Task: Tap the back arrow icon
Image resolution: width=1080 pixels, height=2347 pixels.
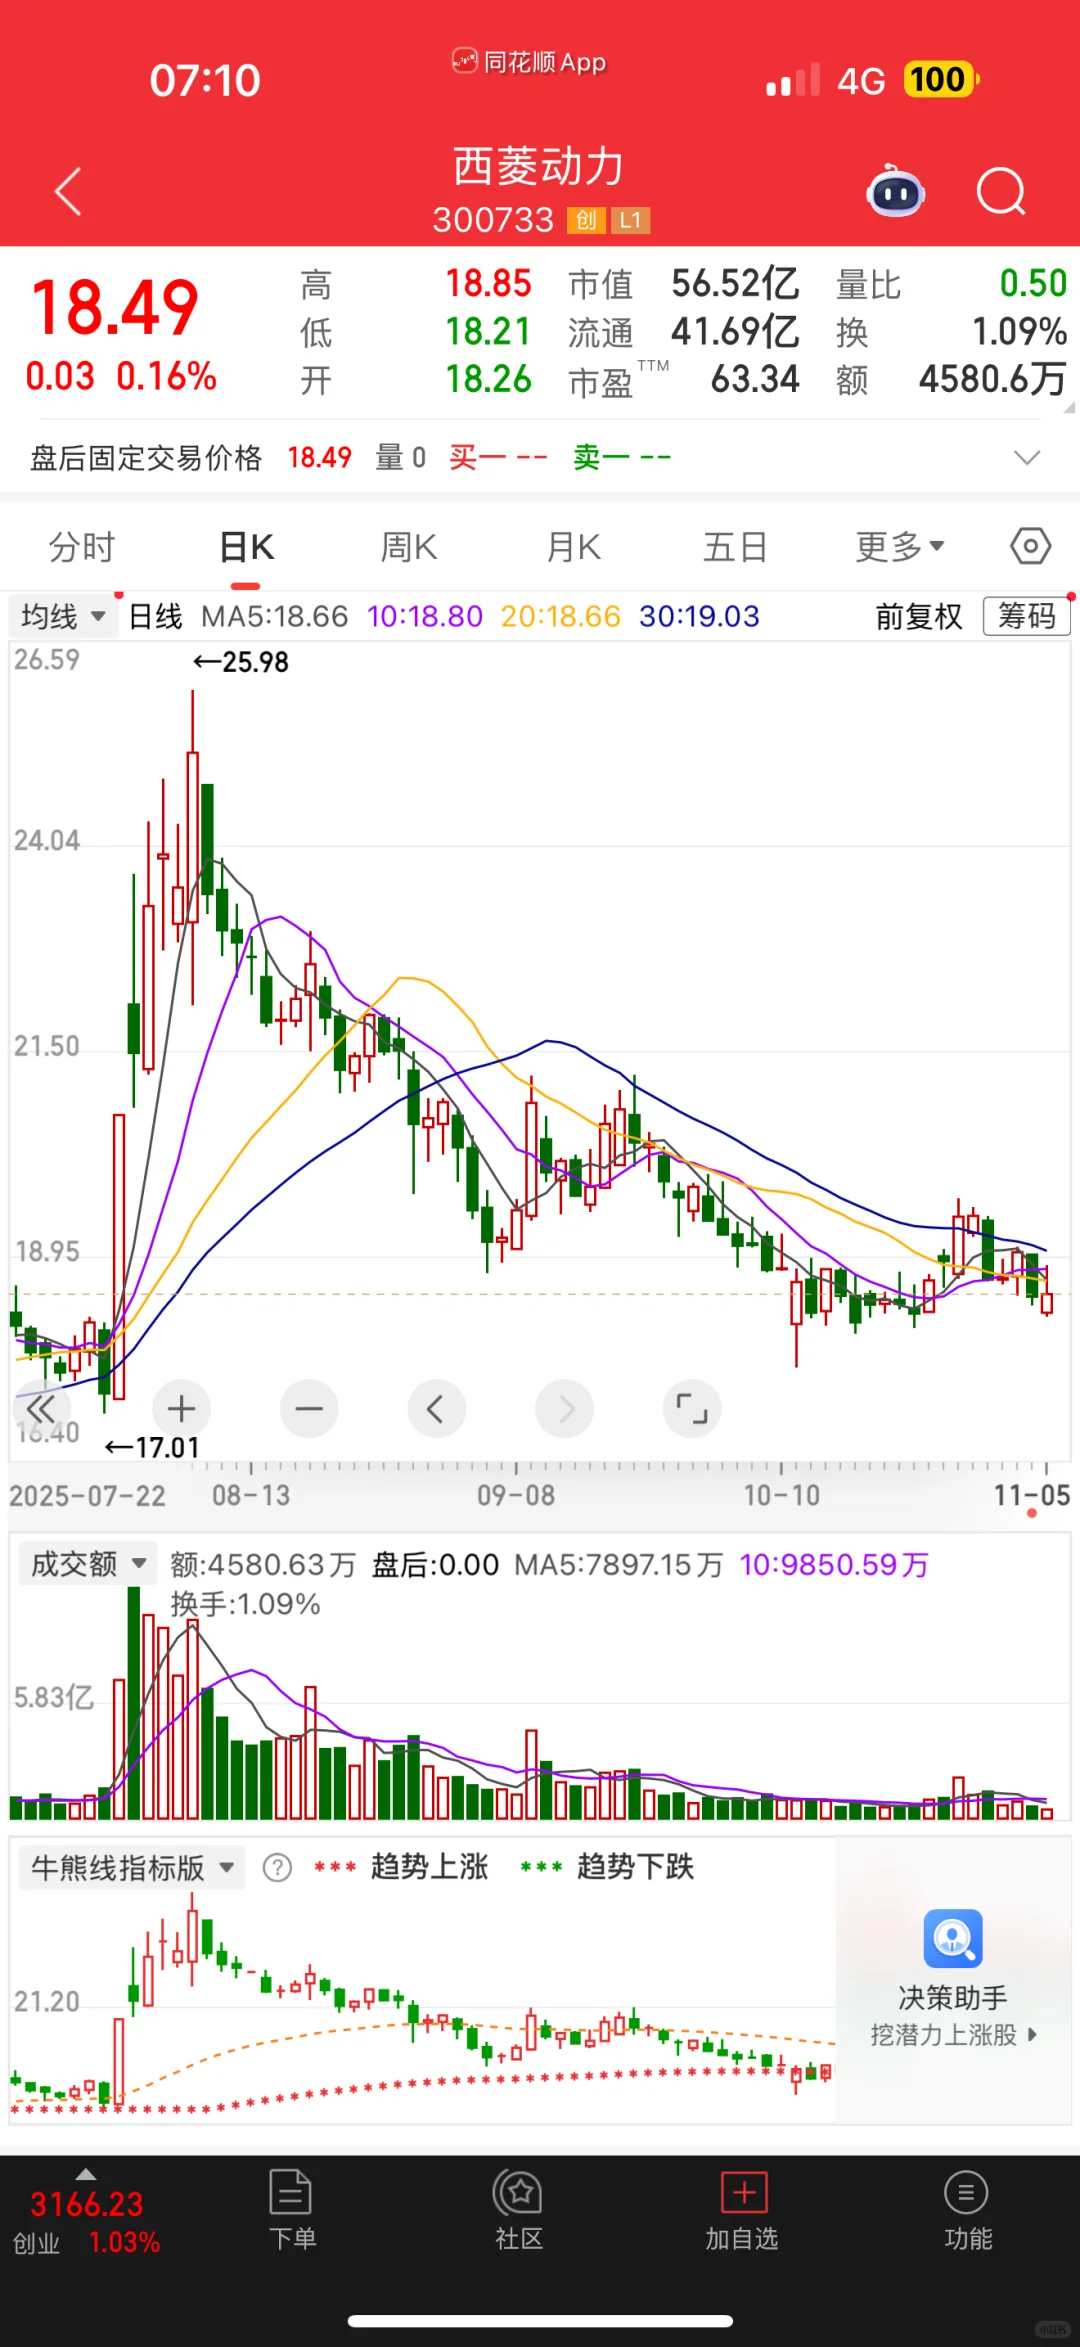Action: pyautogui.click(x=68, y=191)
